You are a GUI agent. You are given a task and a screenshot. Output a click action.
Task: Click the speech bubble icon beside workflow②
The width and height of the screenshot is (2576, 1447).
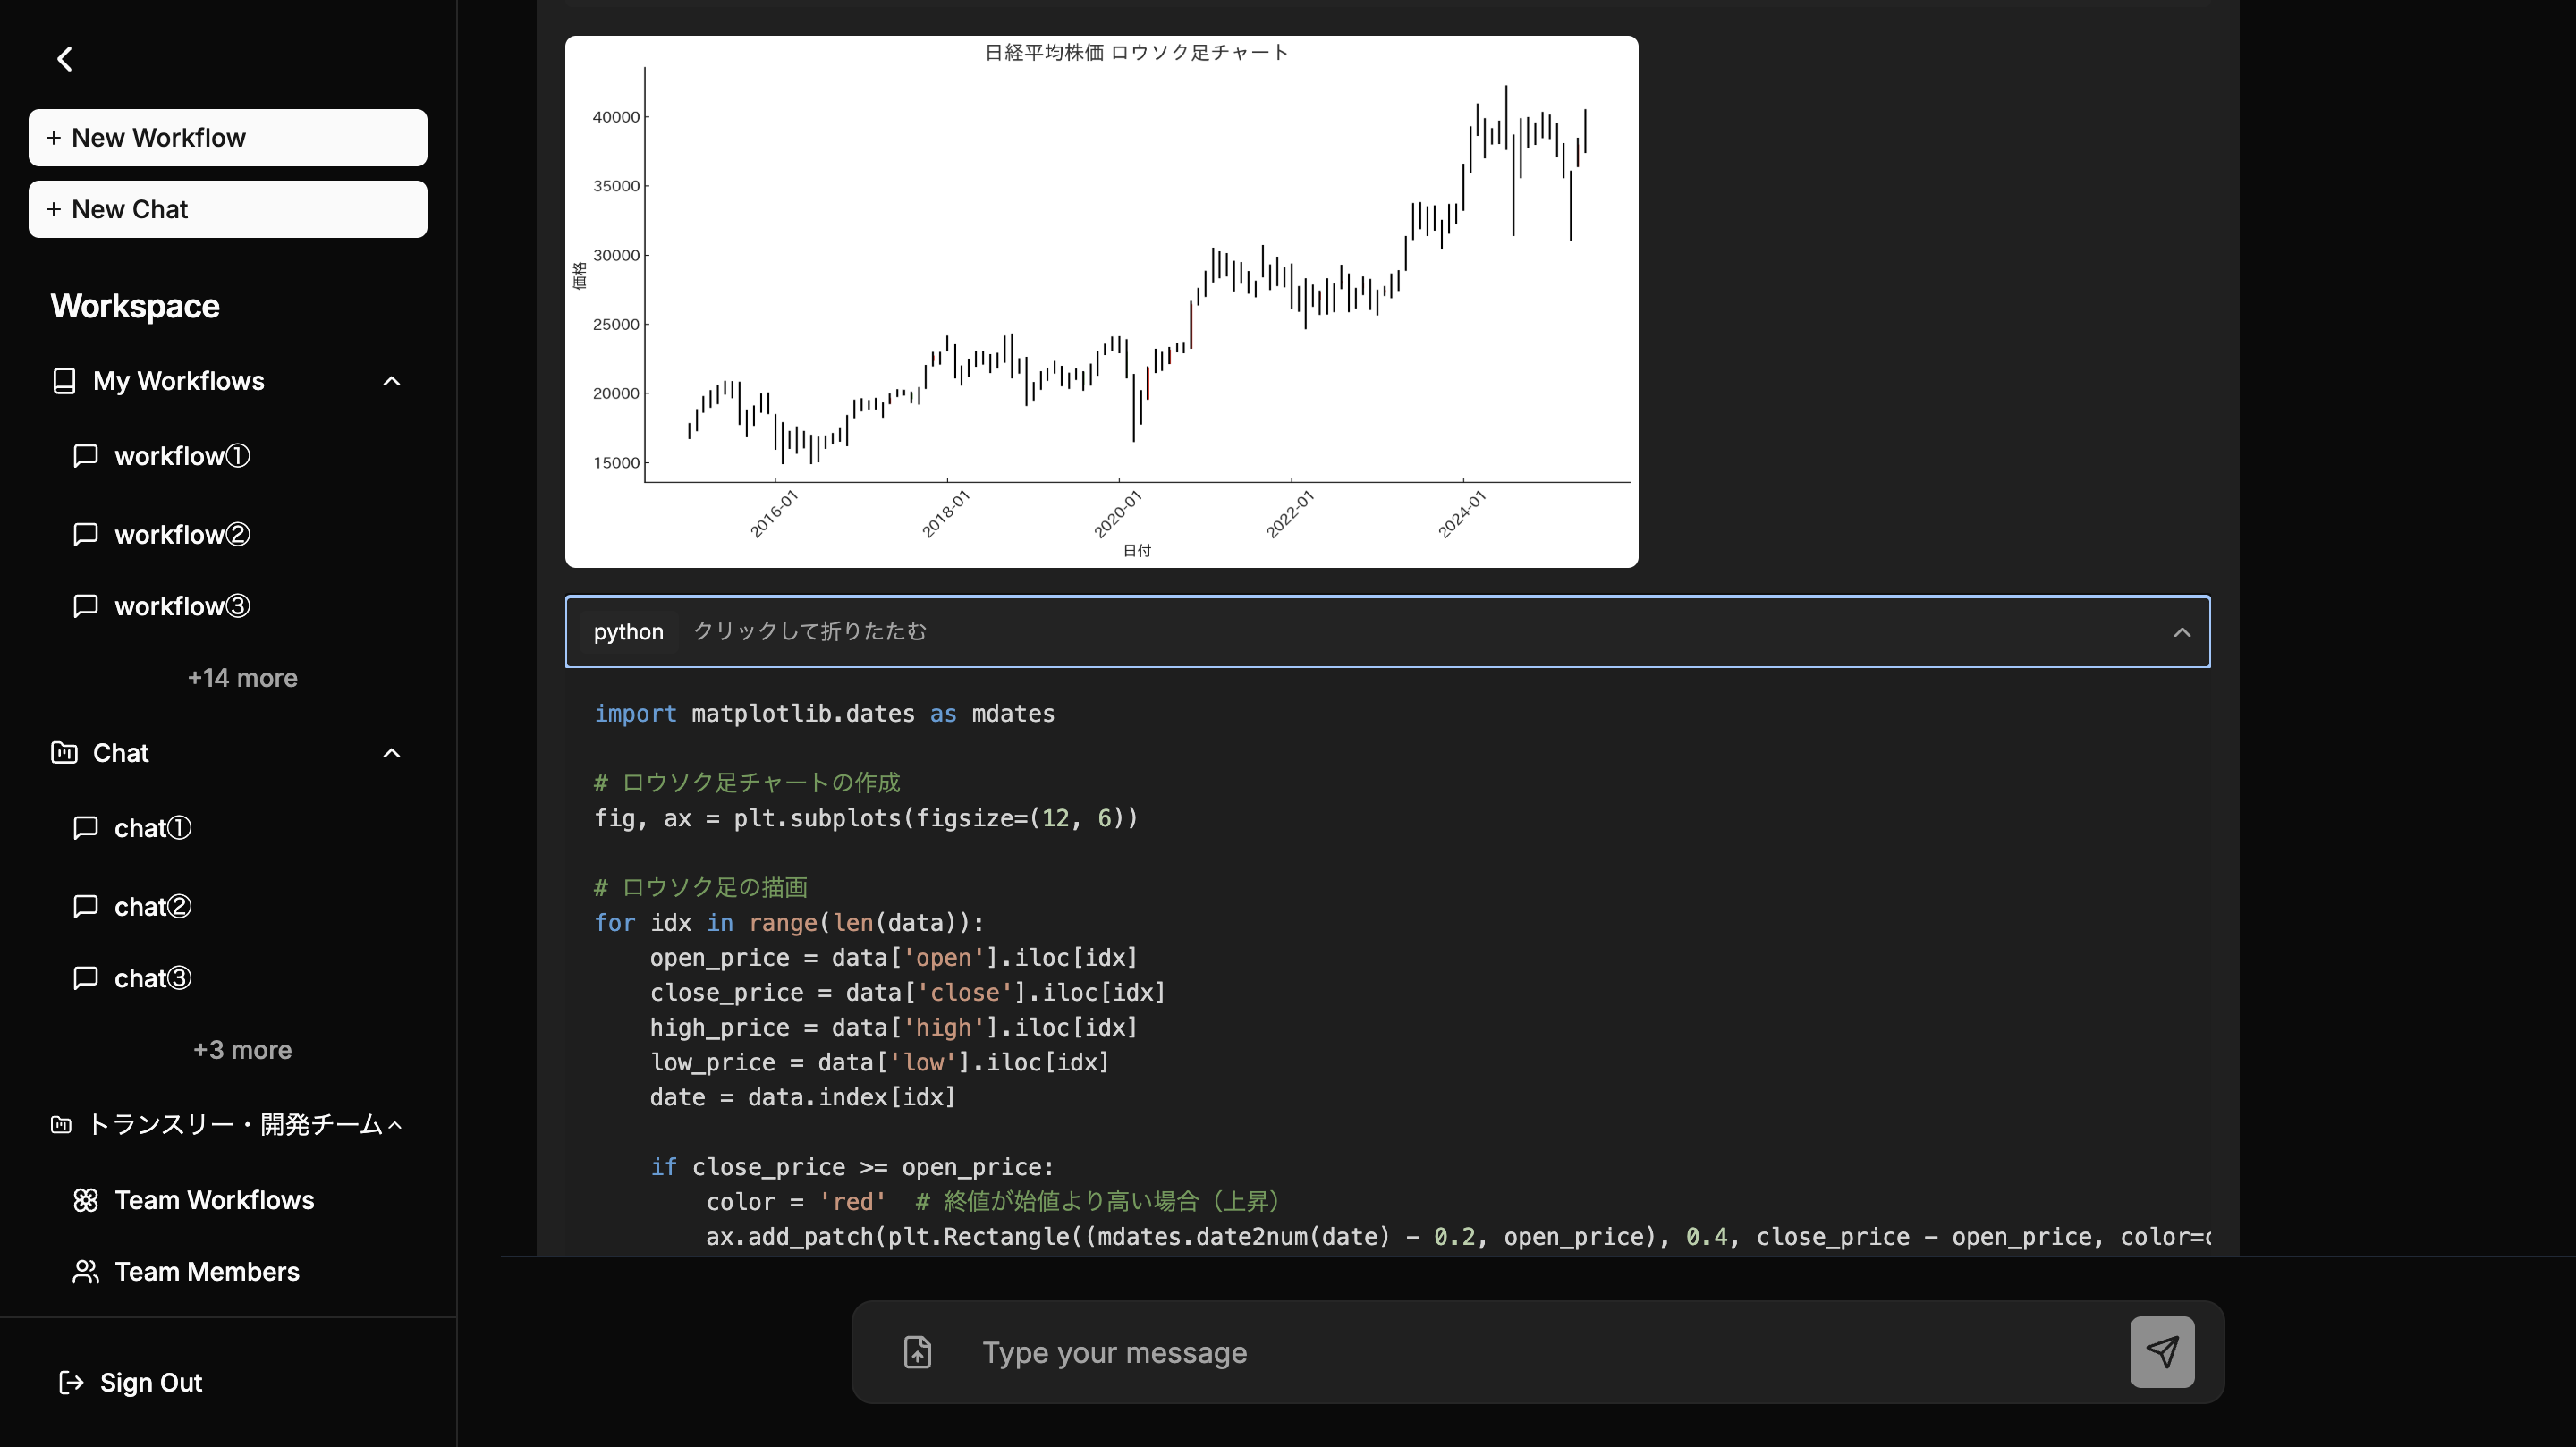(x=86, y=534)
